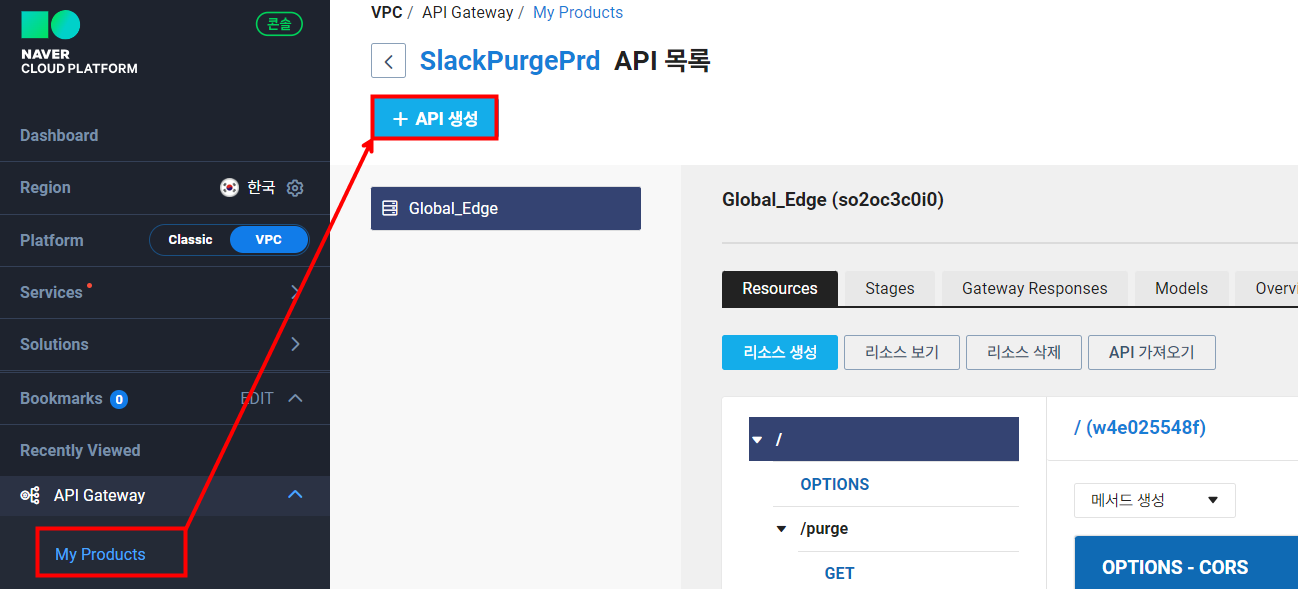Switch platform to Classic
This screenshot has height=589, width=1298.
tap(190, 240)
